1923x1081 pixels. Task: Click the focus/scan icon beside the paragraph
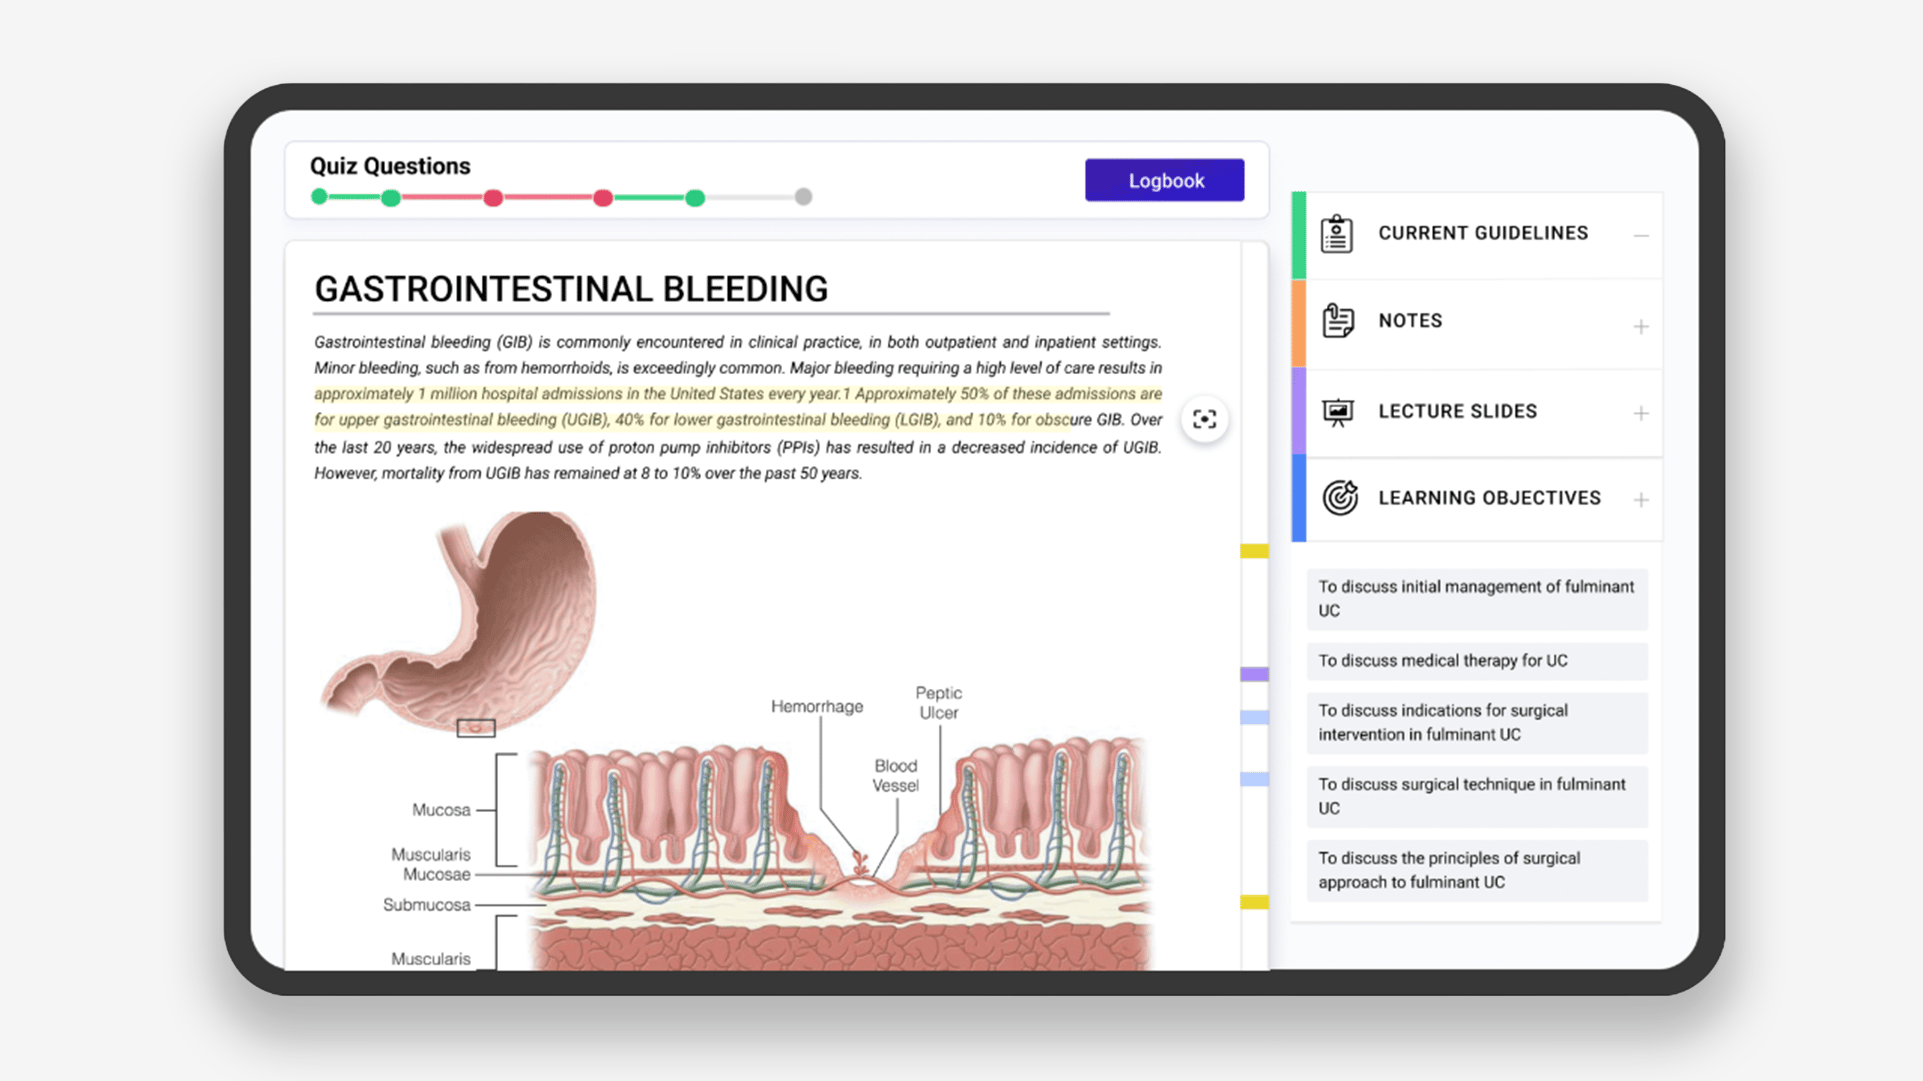point(1204,420)
